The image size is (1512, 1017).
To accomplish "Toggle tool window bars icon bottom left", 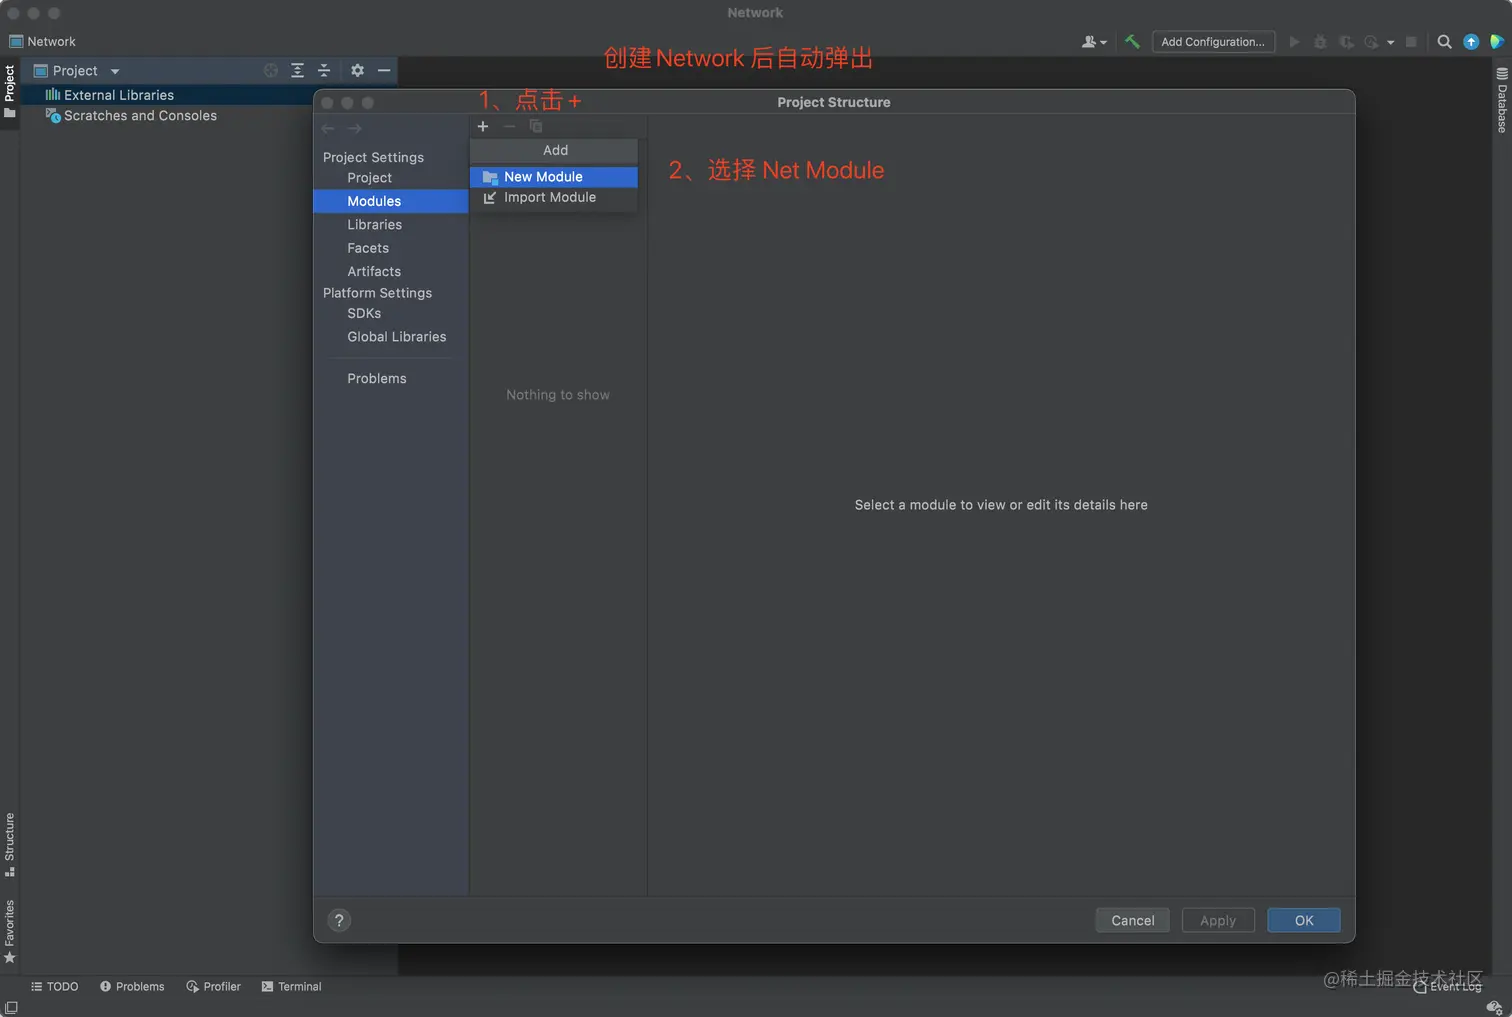I will (11, 1008).
